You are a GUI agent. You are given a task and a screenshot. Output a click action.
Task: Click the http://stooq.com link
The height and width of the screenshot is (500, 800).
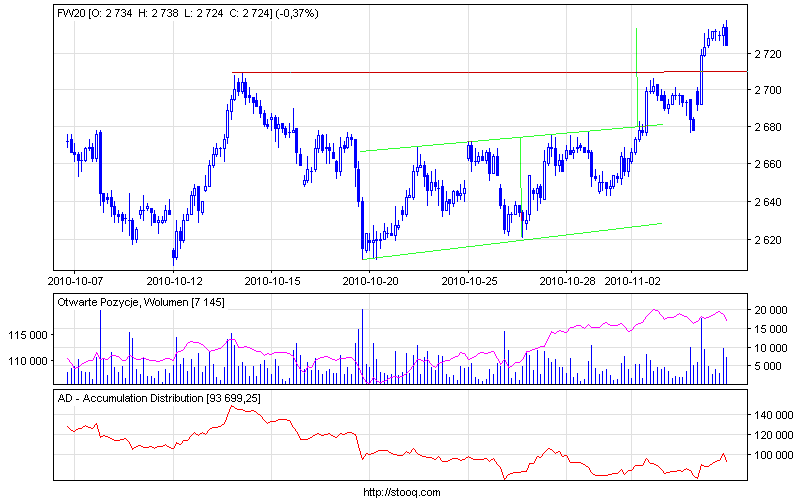coord(402,492)
